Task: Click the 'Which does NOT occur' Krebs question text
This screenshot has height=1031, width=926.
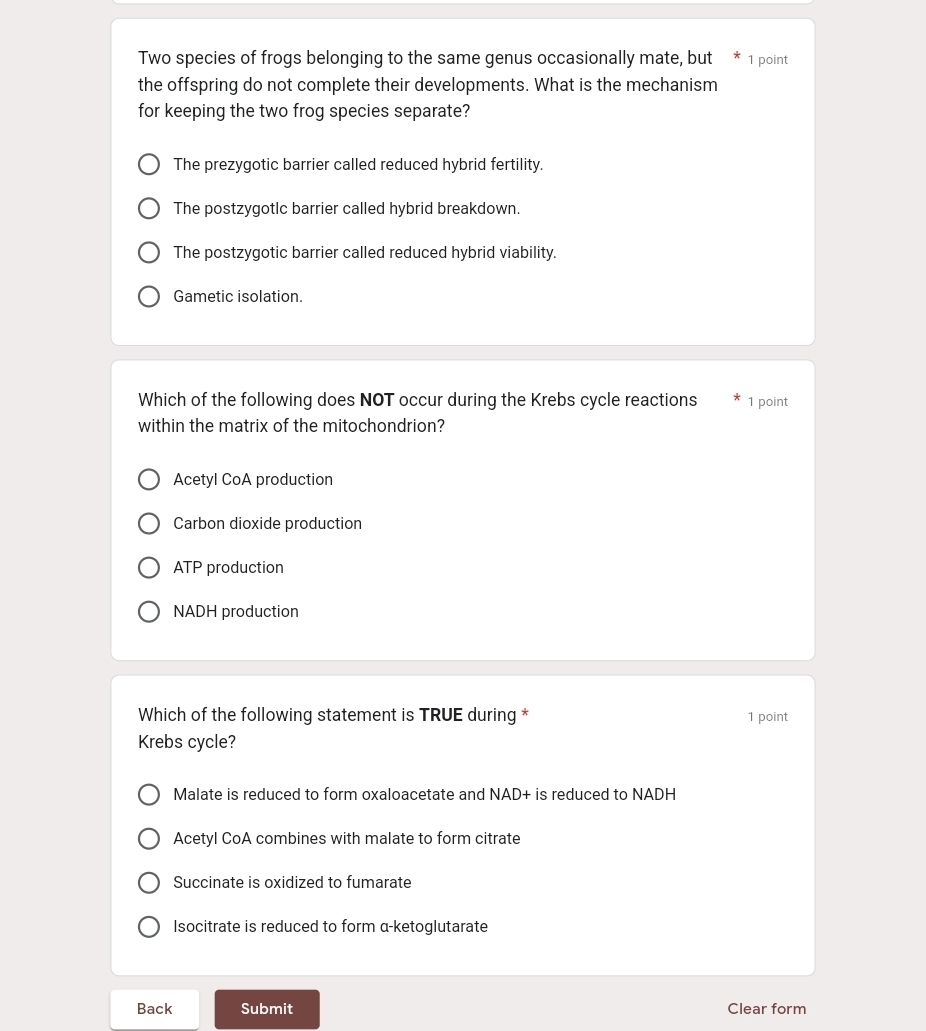Action: tap(417, 413)
